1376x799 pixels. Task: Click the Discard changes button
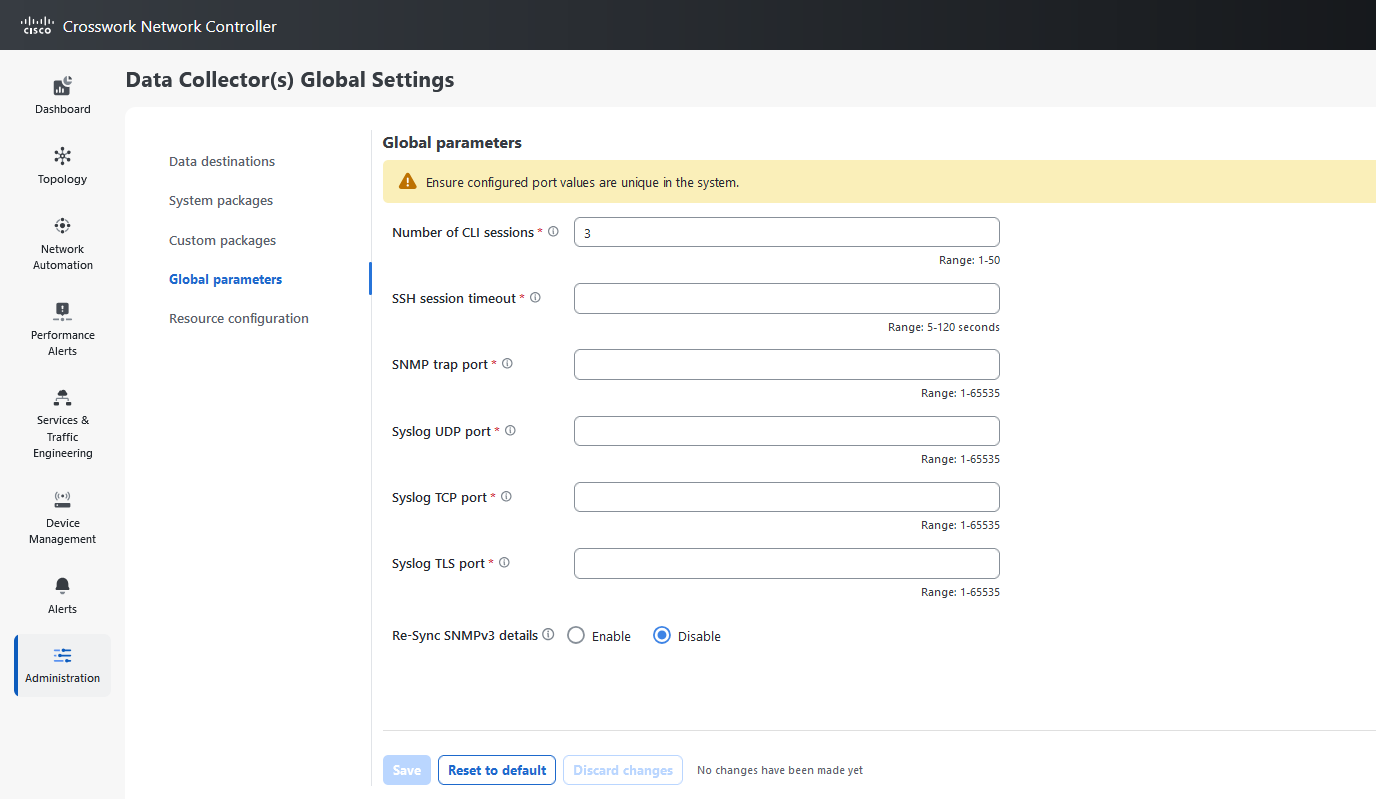623,770
